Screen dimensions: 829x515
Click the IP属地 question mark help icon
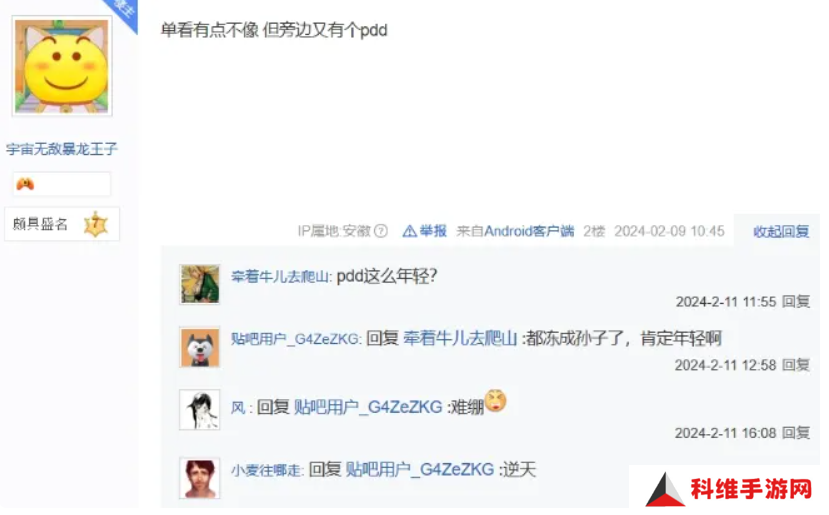click(381, 231)
